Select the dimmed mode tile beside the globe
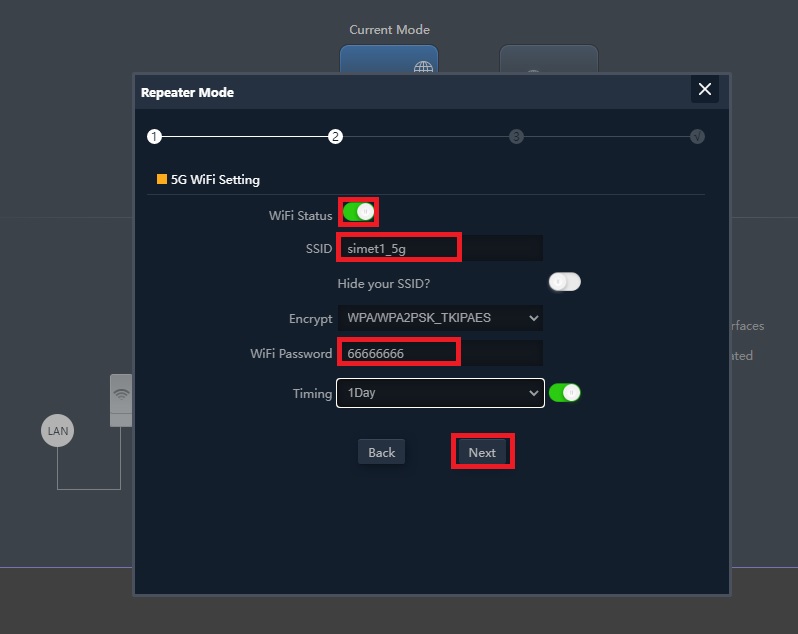 point(548,61)
